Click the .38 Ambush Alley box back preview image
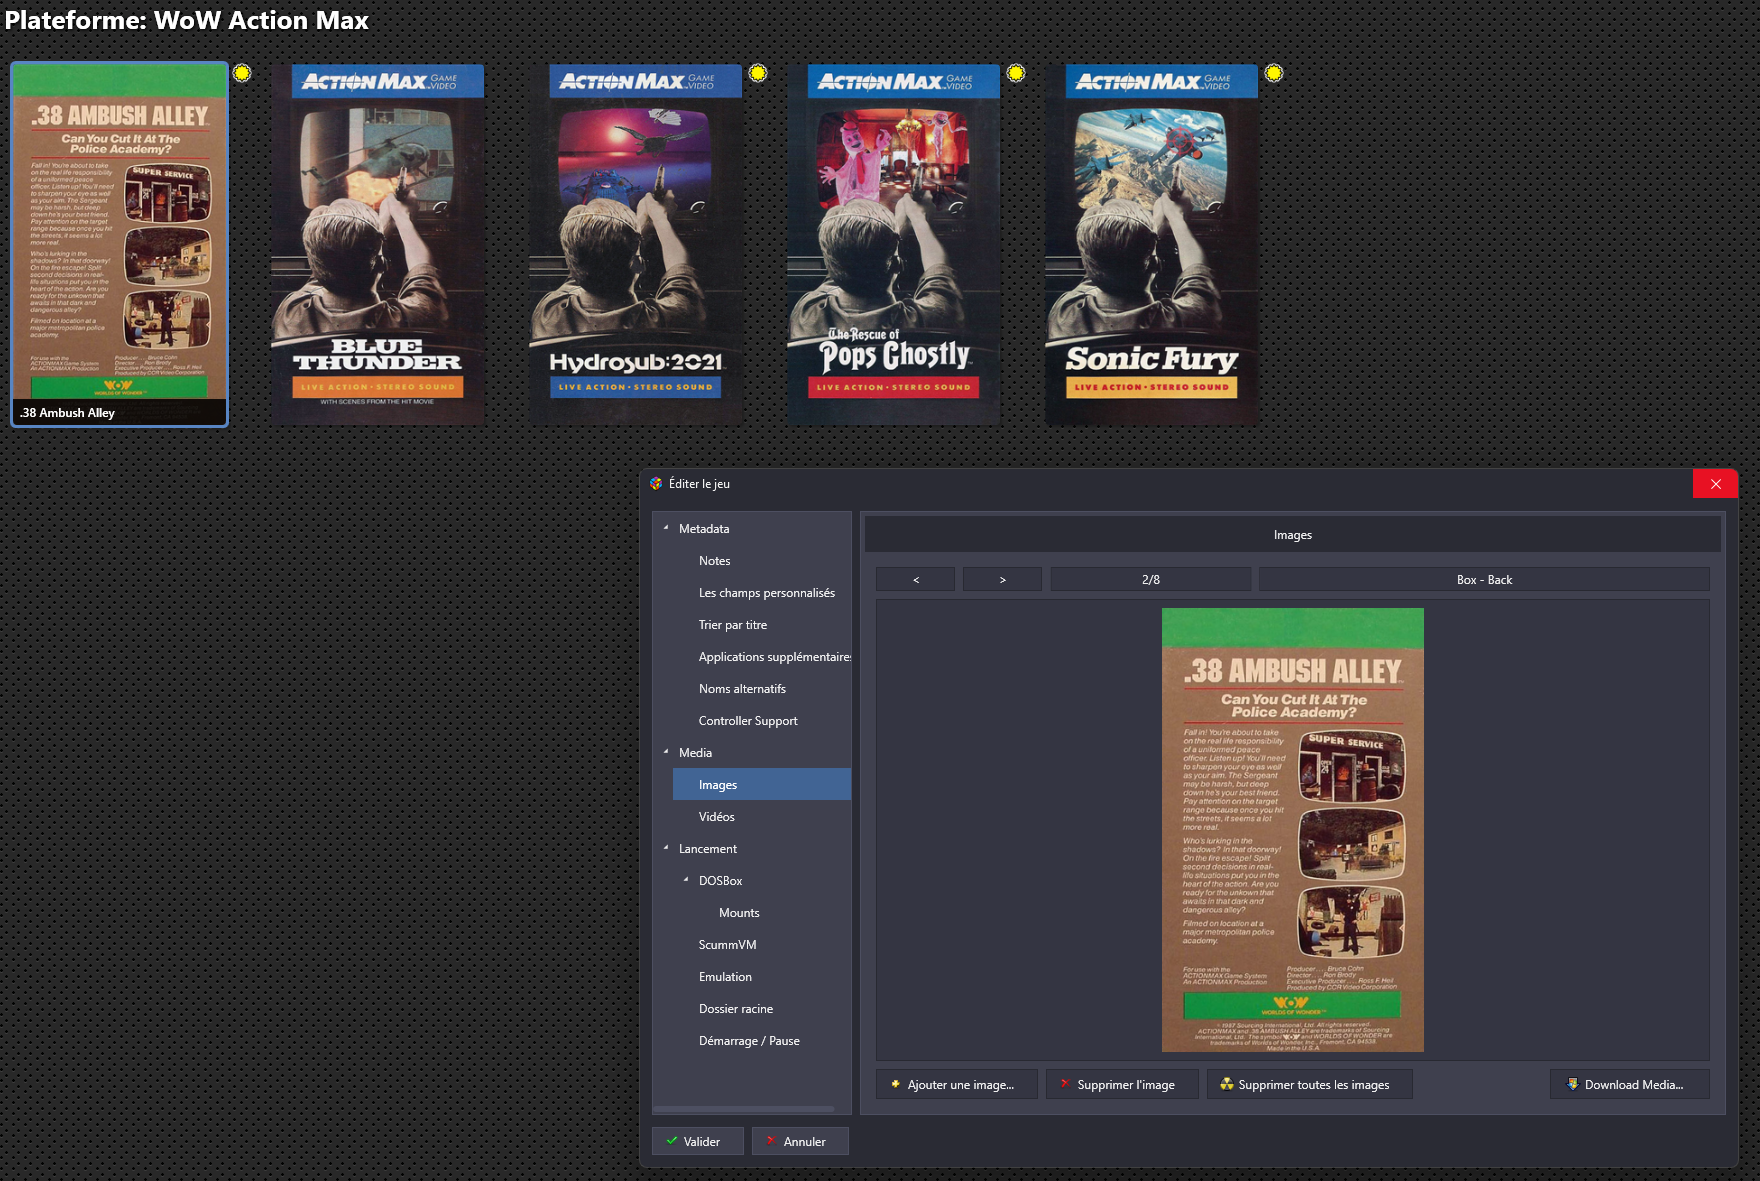This screenshot has width=1760, height=1181. point(1292,830)
